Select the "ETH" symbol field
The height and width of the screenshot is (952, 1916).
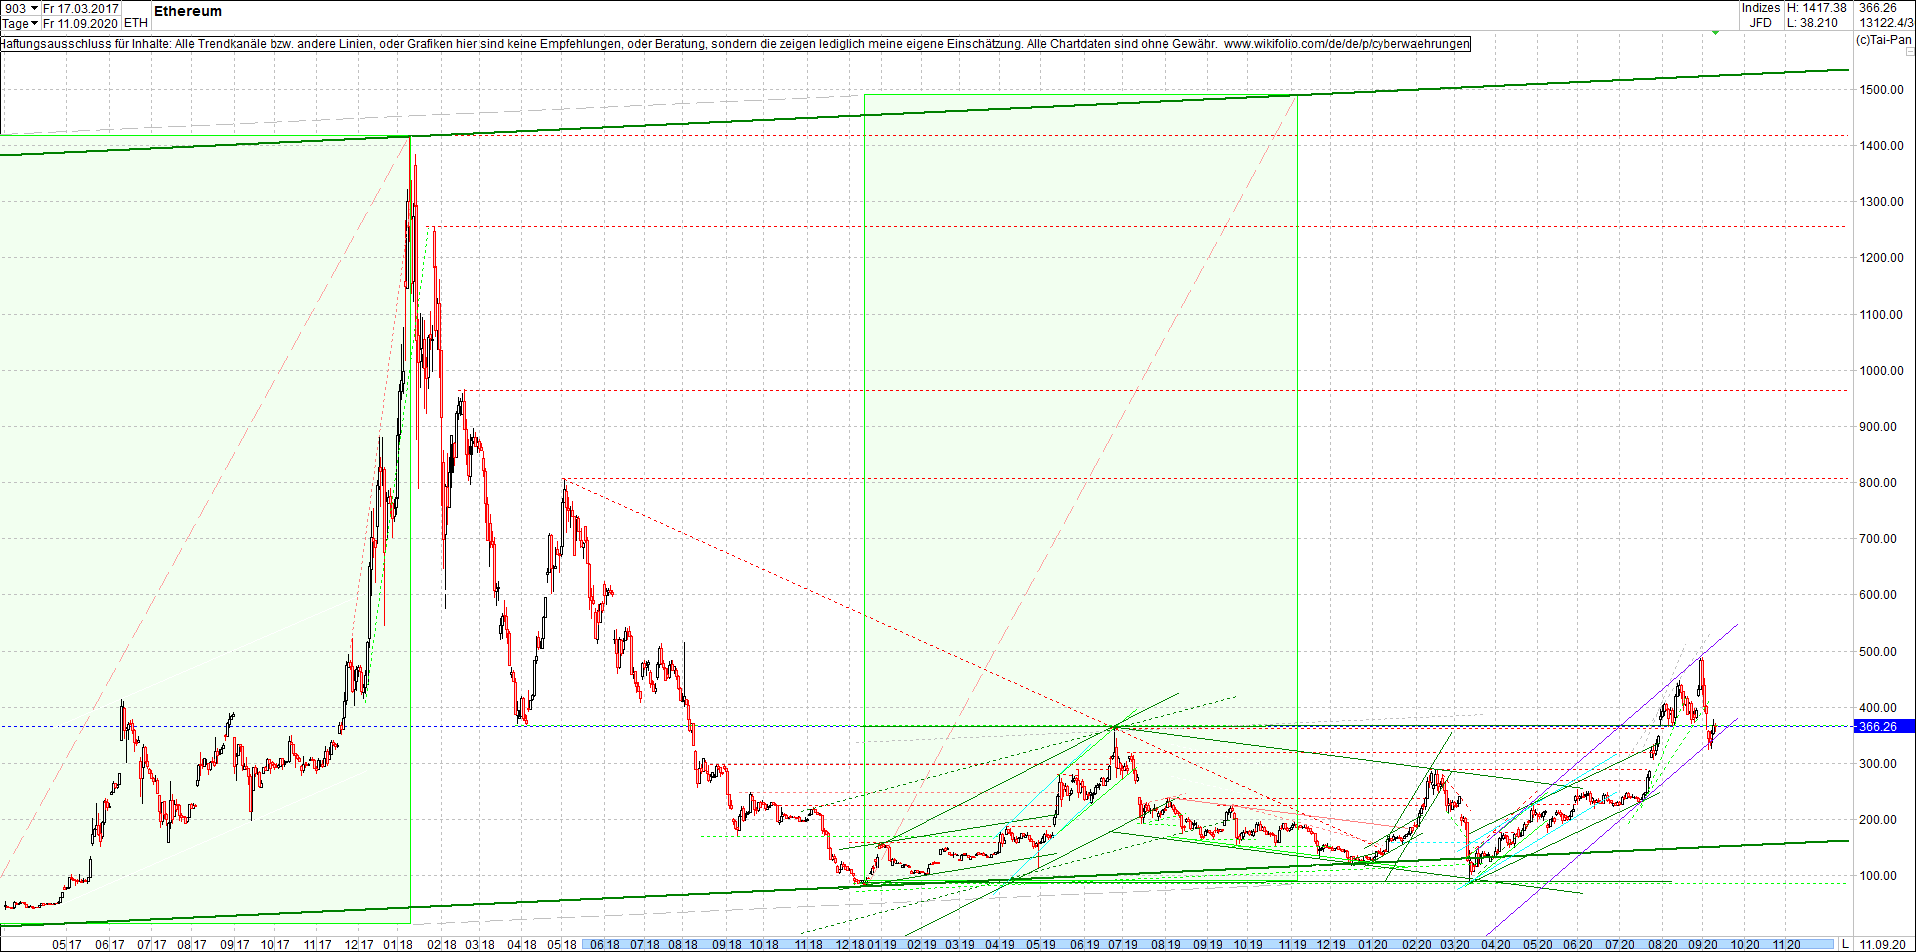(136, 23)
